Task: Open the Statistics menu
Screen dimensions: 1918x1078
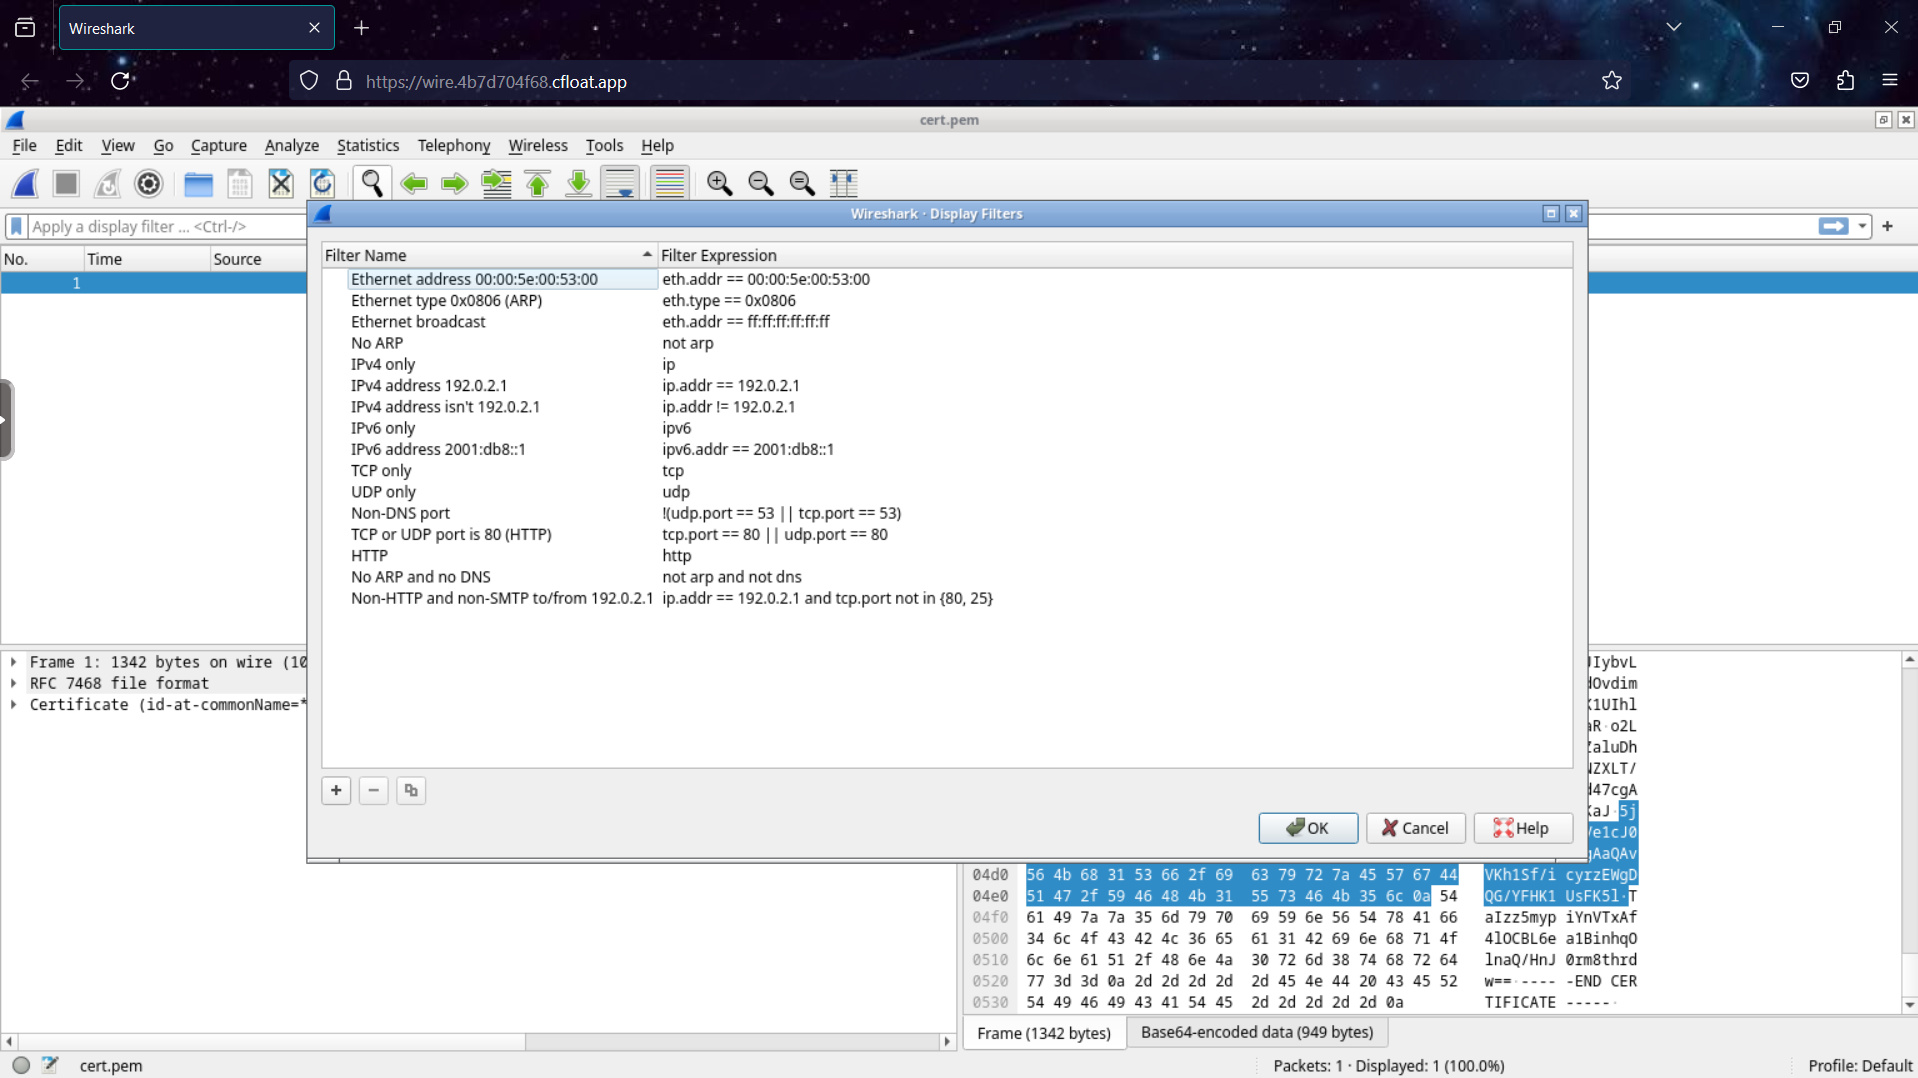Action: 368,146
